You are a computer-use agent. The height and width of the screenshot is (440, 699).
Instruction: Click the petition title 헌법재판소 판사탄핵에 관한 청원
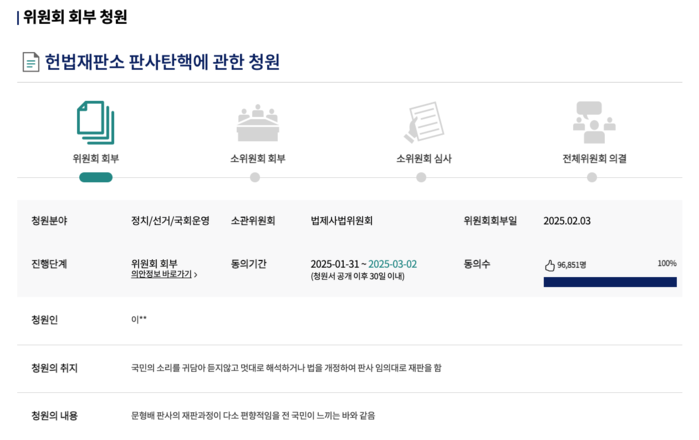(x=162, y=62)
